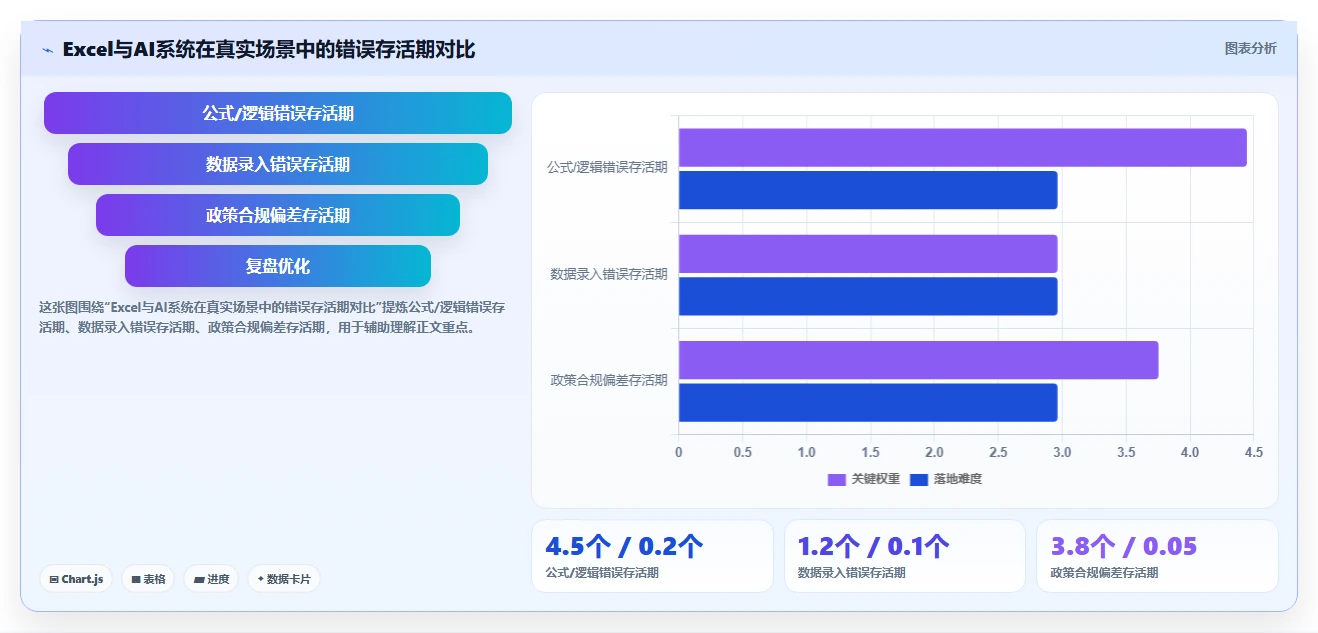Viewport: 1318px width, 633px height.
Task: Toggle the 关键权重 legend swatch
Action: [x=837, y=480]
